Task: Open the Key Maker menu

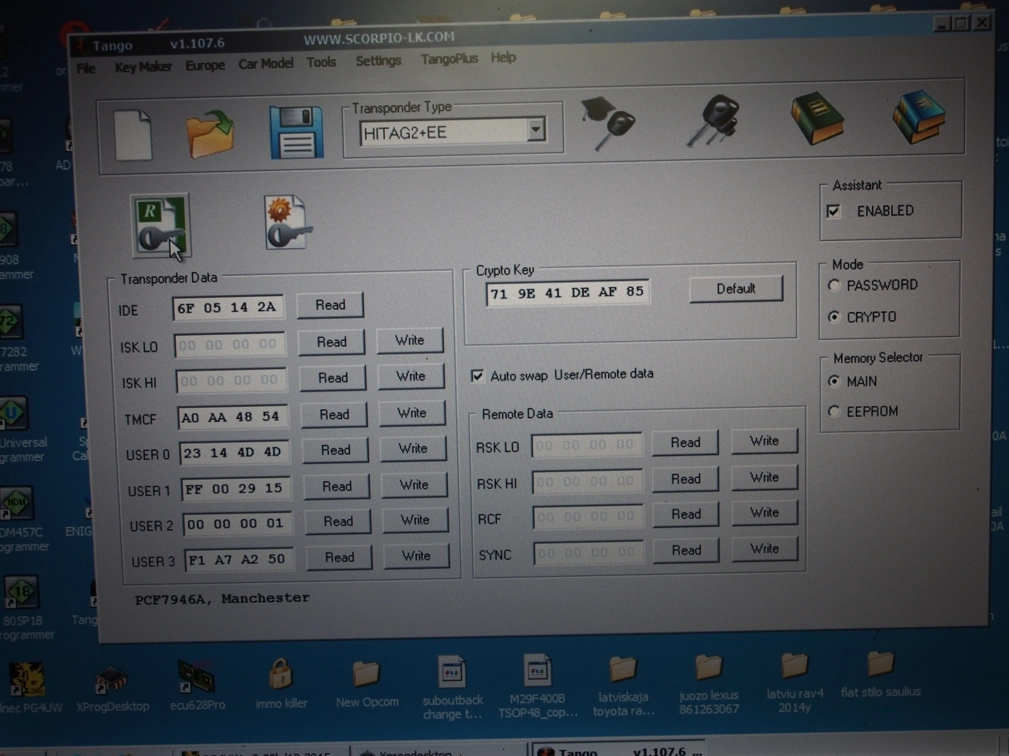Action: click(143, 66)
